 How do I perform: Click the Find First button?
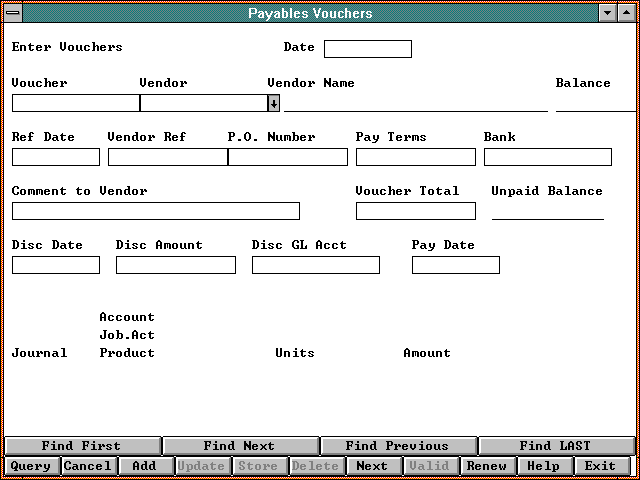pos(81,446)
